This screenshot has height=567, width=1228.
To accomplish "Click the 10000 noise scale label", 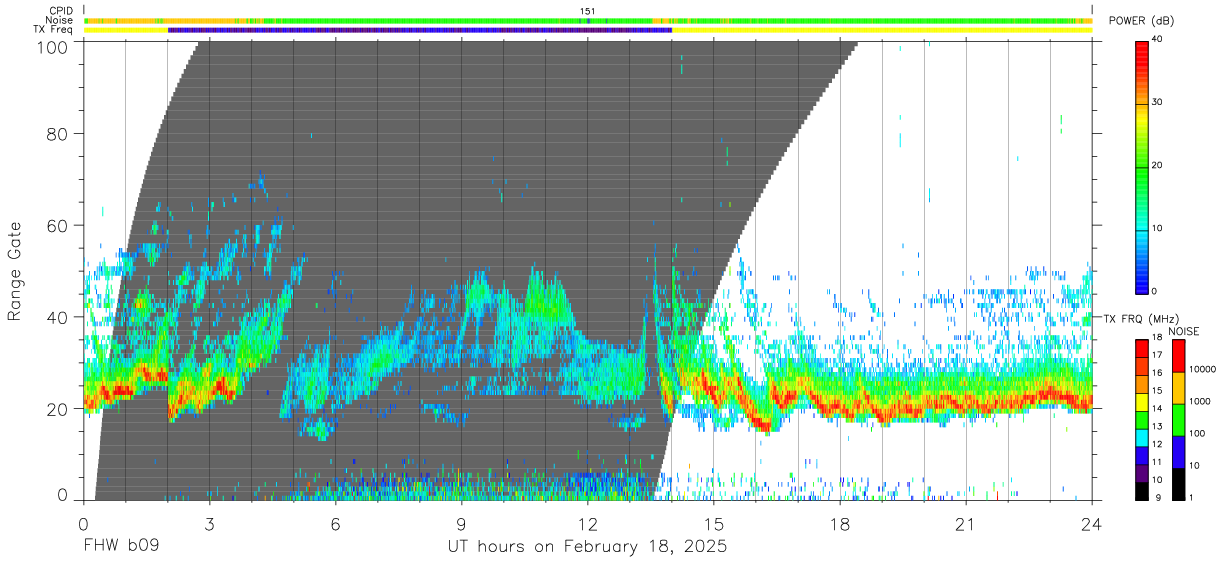I will 1201,369.
